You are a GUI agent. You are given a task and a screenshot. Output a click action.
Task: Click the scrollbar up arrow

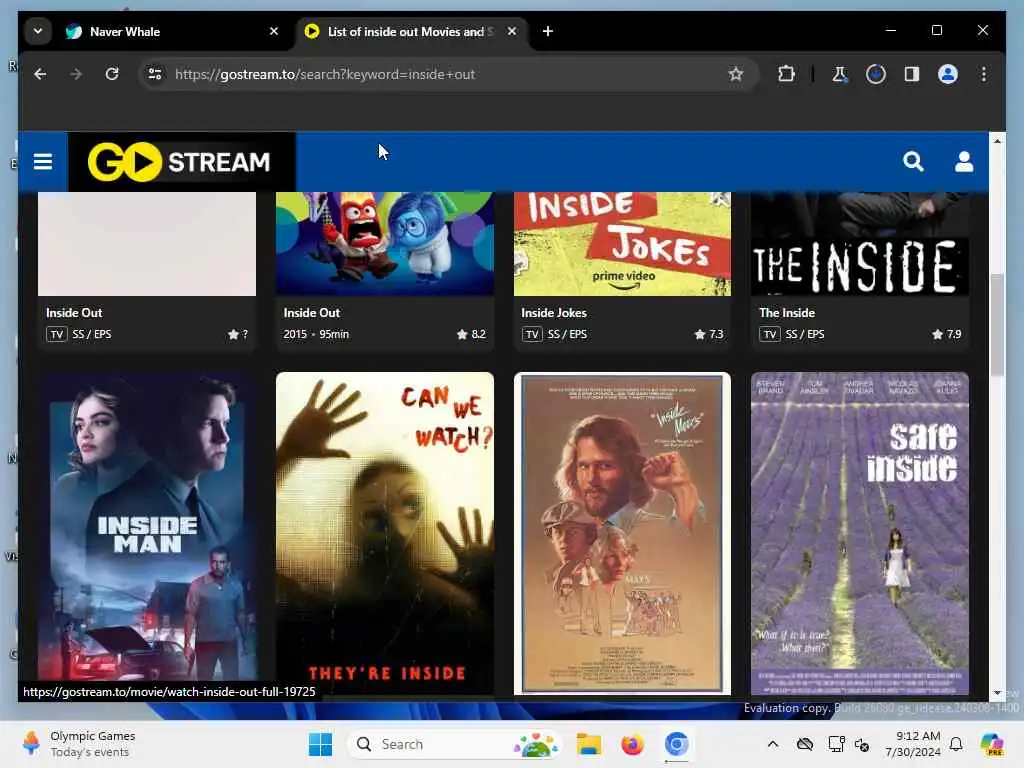coord(997,141)
